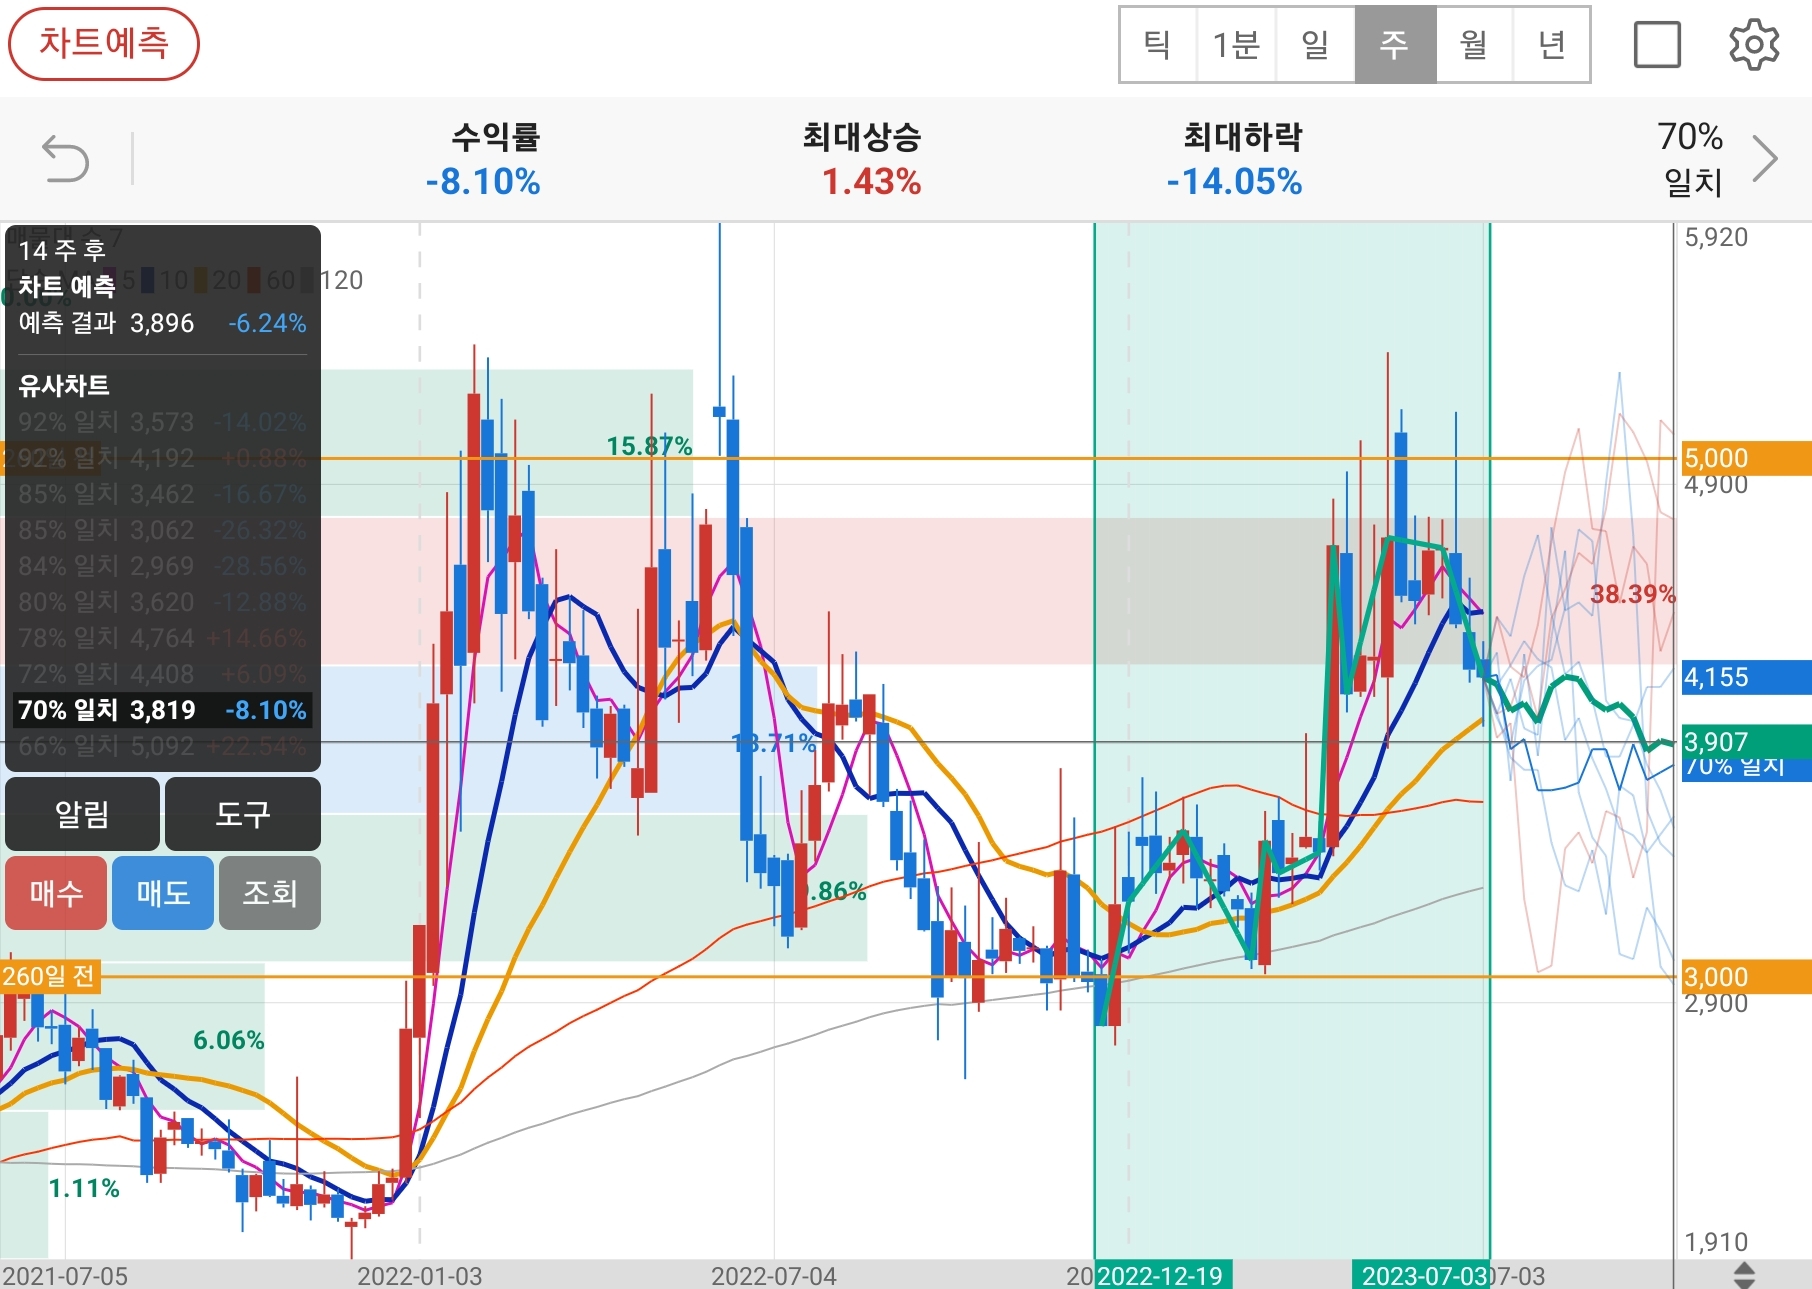
Task: Open the 차트예측 chart prediction button
Action: point(104,44)
